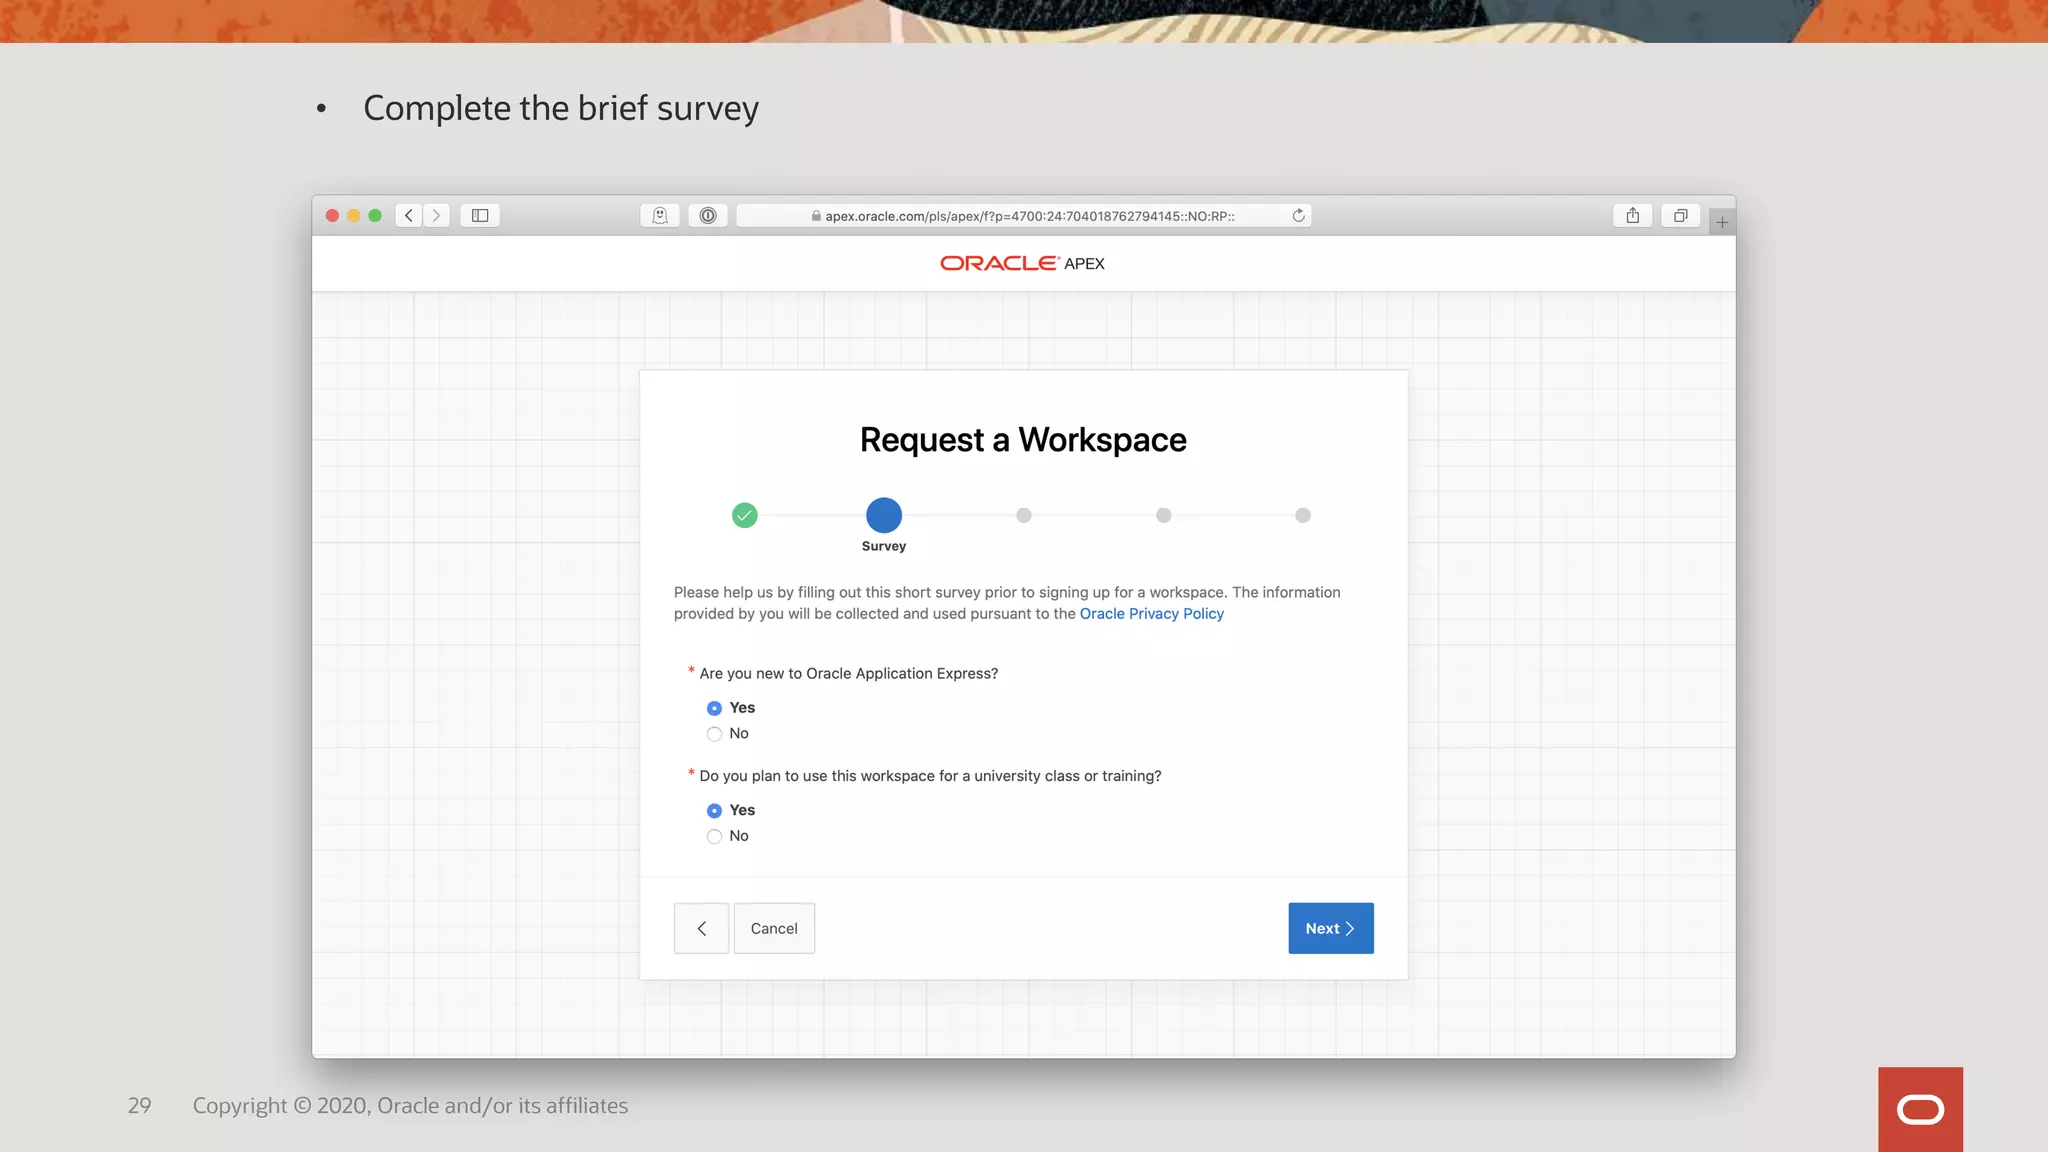This screenshot has width=2048, height=1152.
Task: Click the fourth wizard step dot
Action: tap(1163, 515)
